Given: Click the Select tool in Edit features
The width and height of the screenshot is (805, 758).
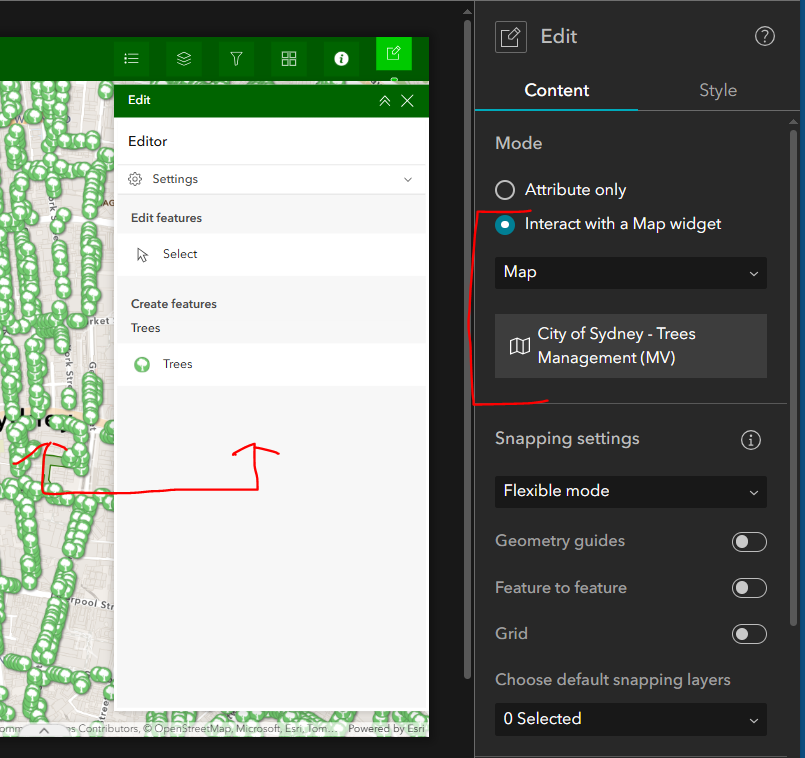Looking at the screenshot, I should tap(179, 253).
